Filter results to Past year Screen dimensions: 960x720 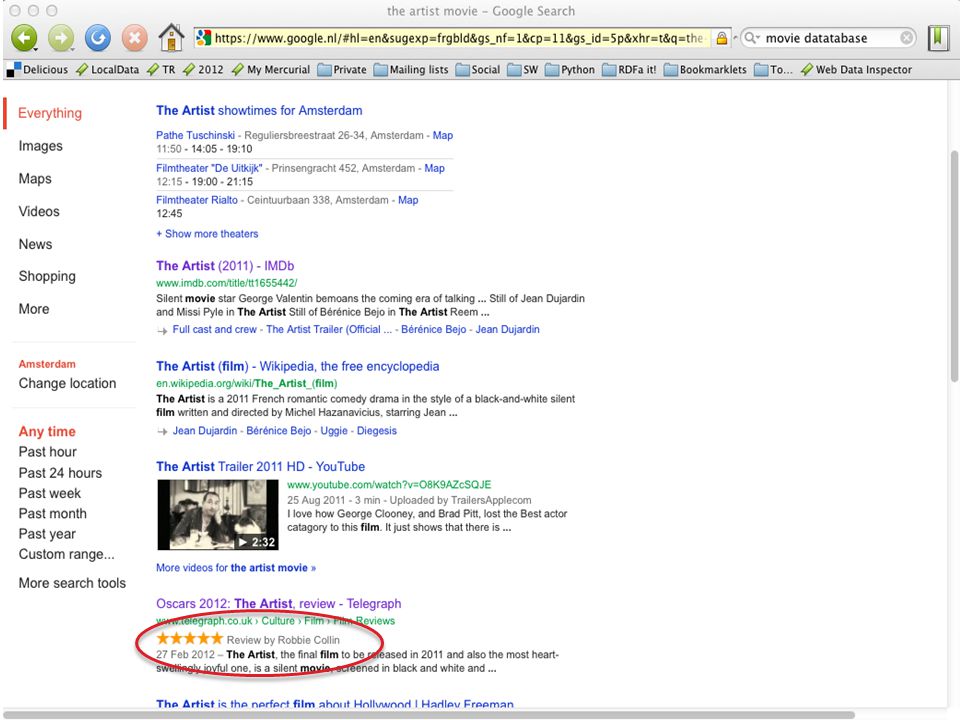click(x=47, y=534)
